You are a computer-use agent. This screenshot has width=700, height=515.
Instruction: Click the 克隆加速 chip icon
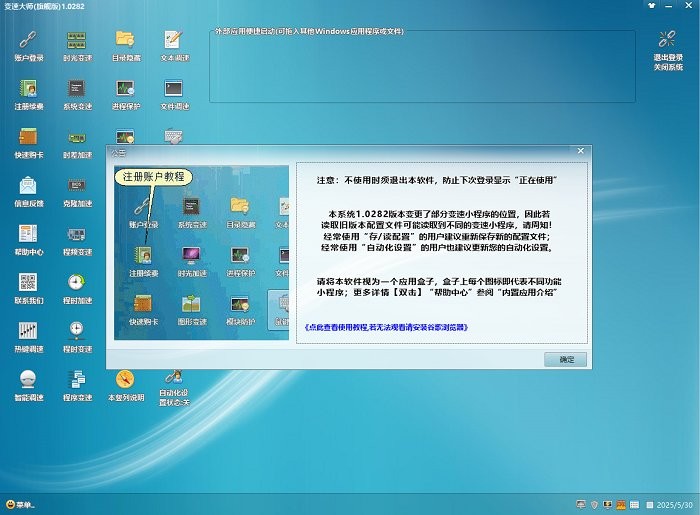coord(77,186)
